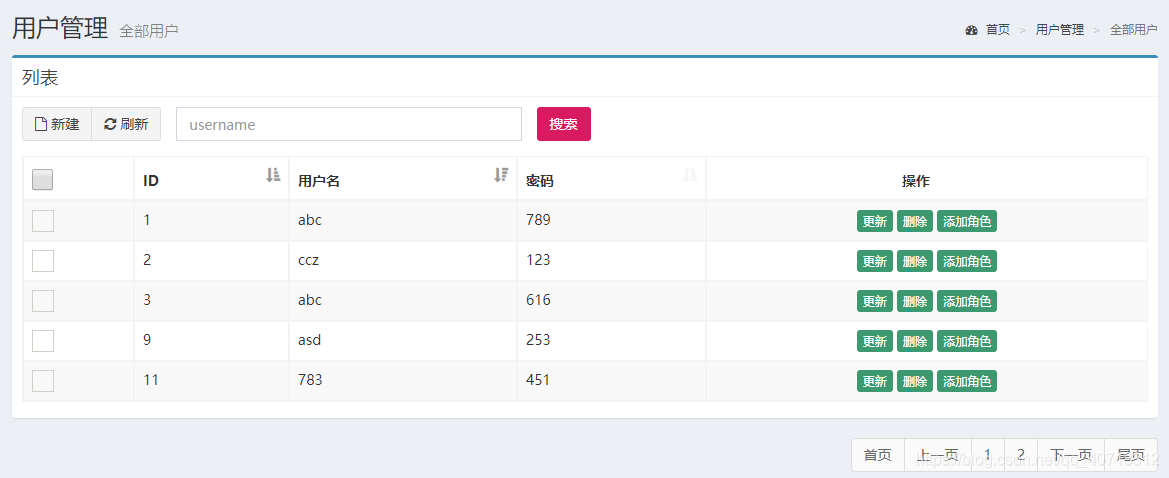The image size is (1169, 478).
Task: Go to 下一页 next page
Action: [x=1071, y=455]
